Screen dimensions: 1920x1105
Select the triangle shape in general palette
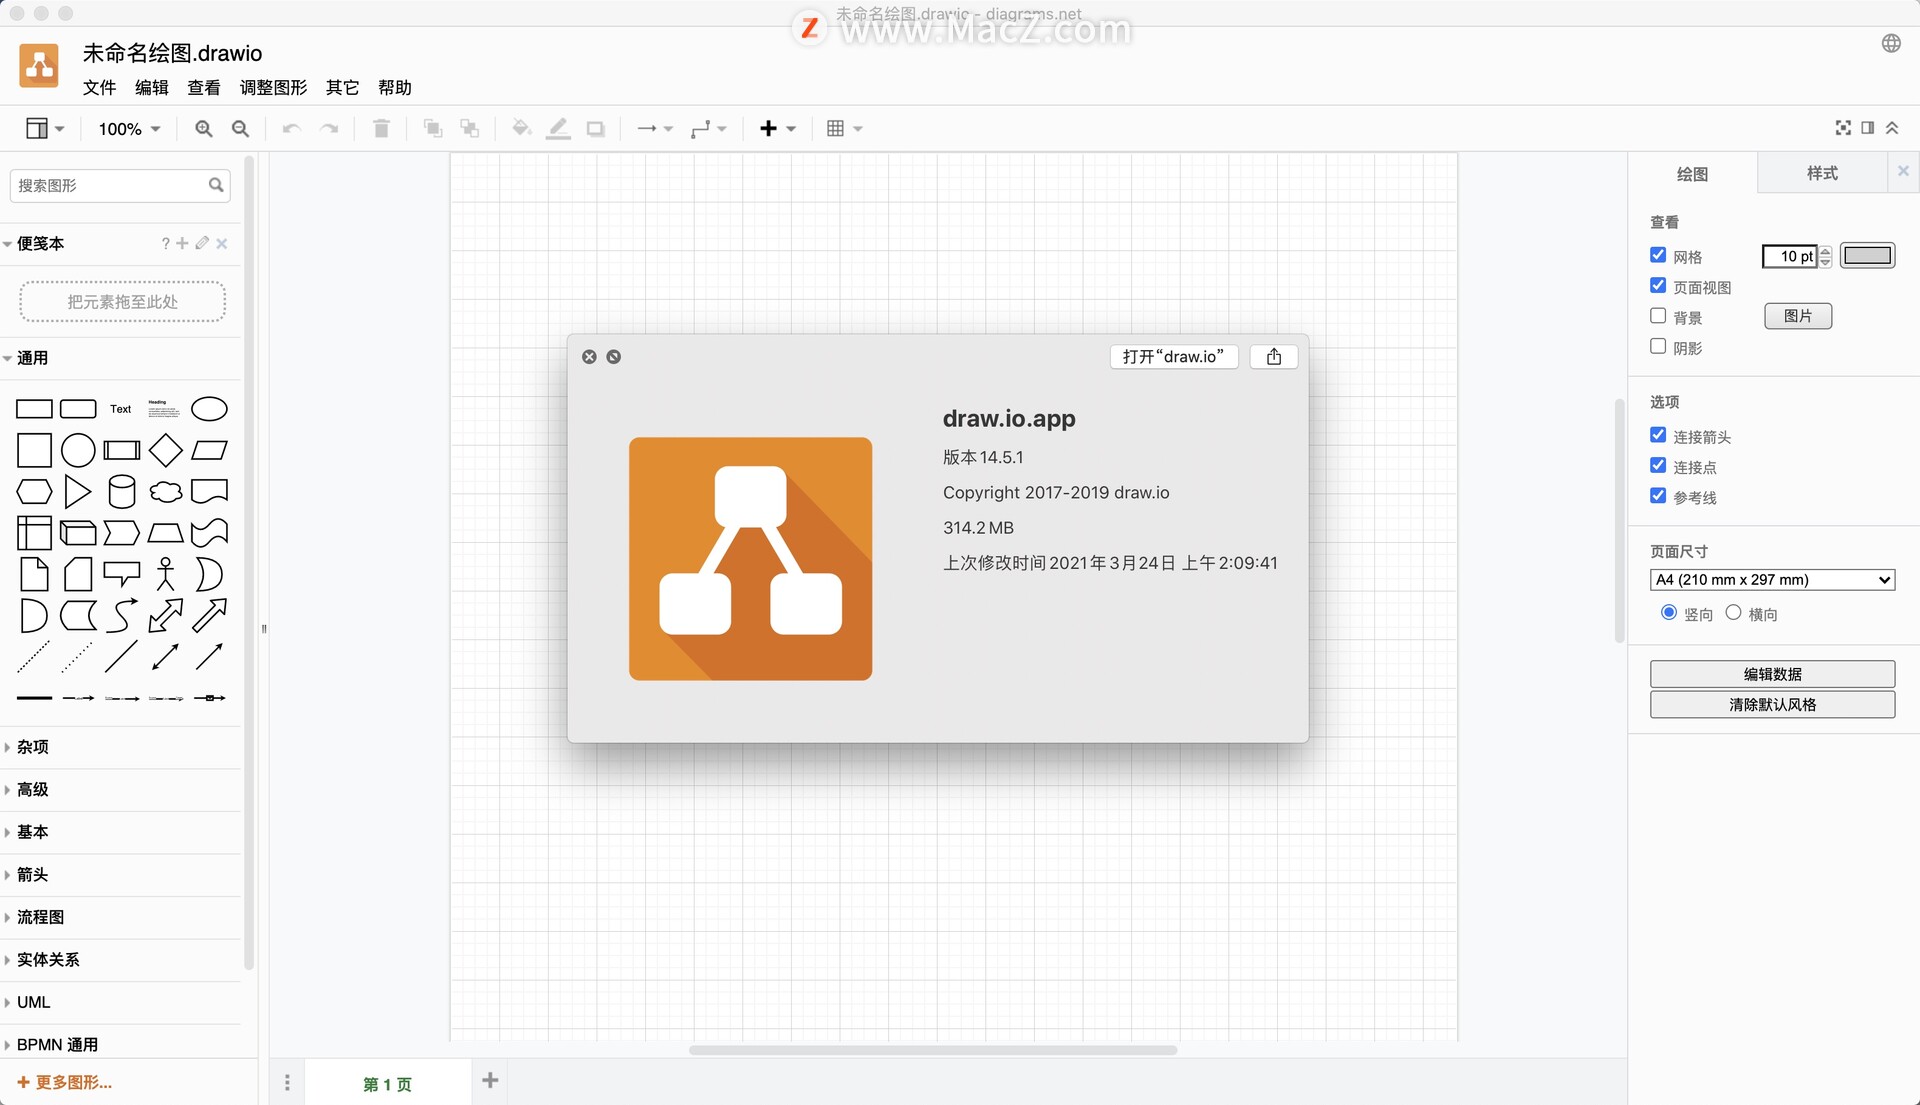pyautogui.click(x=77, y=492)
